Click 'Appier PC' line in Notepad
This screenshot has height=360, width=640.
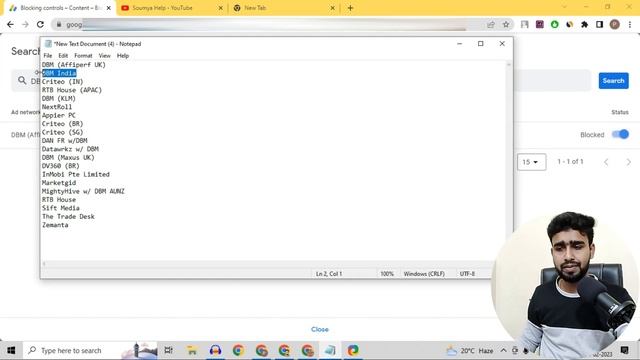click(x=59, y=116)
